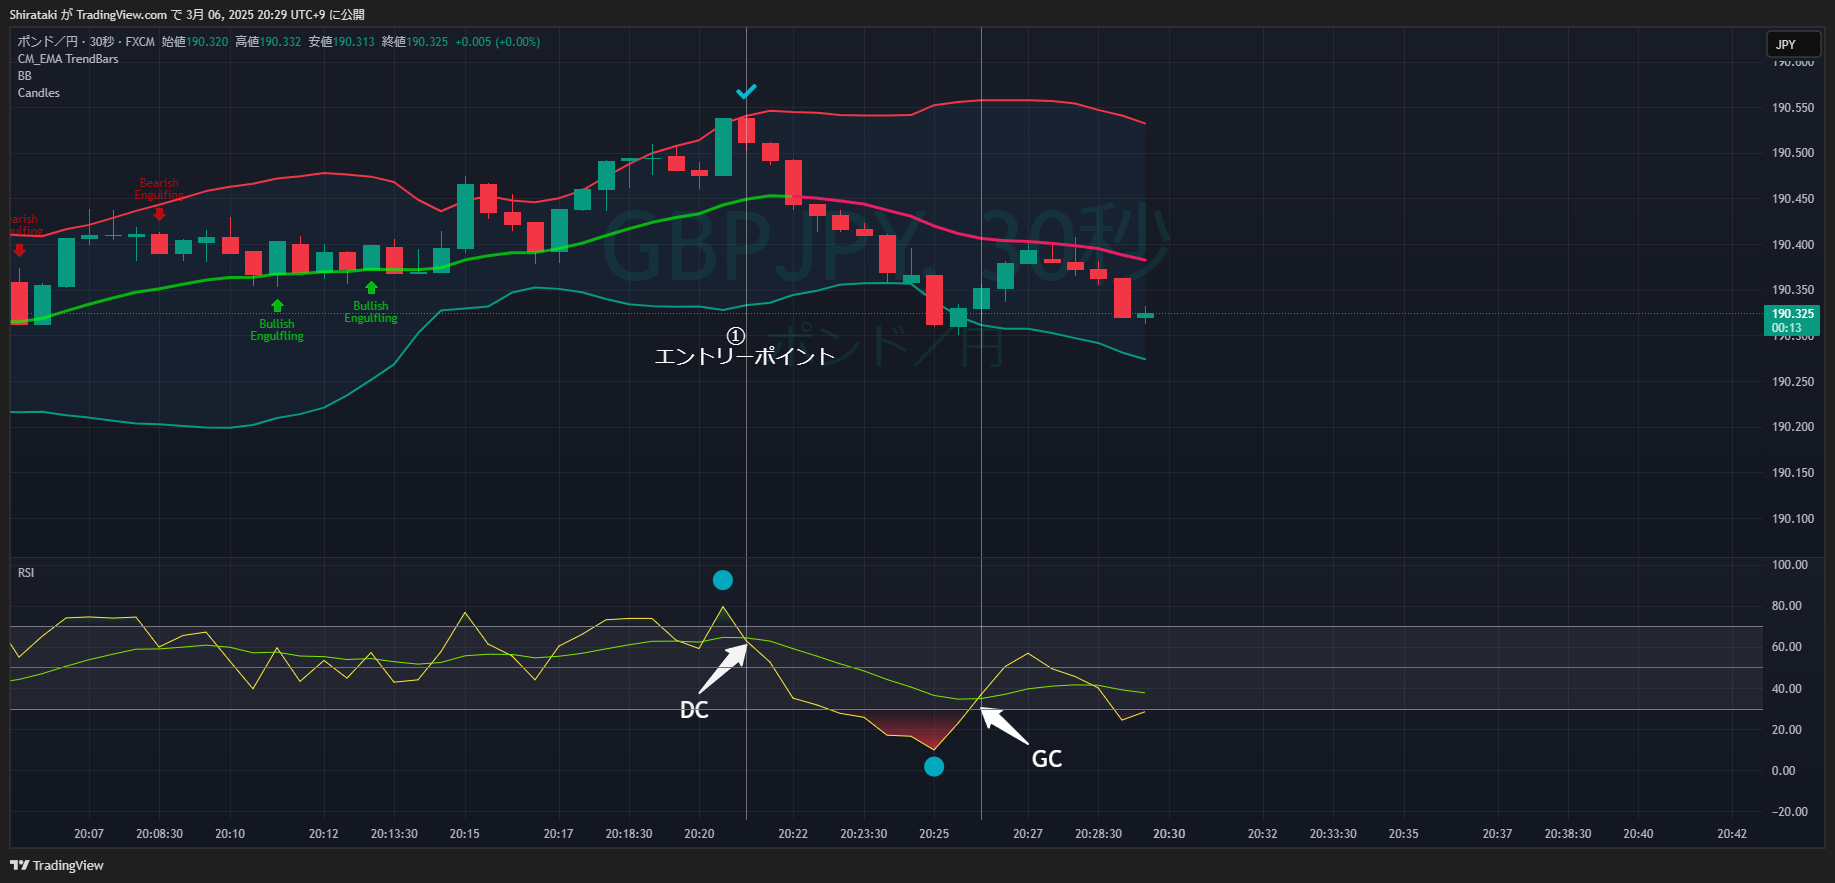Viewport: 1835px width, 883px height.
Task: Click the 190.550 price axis label
Action: [x=1793, y=107]
